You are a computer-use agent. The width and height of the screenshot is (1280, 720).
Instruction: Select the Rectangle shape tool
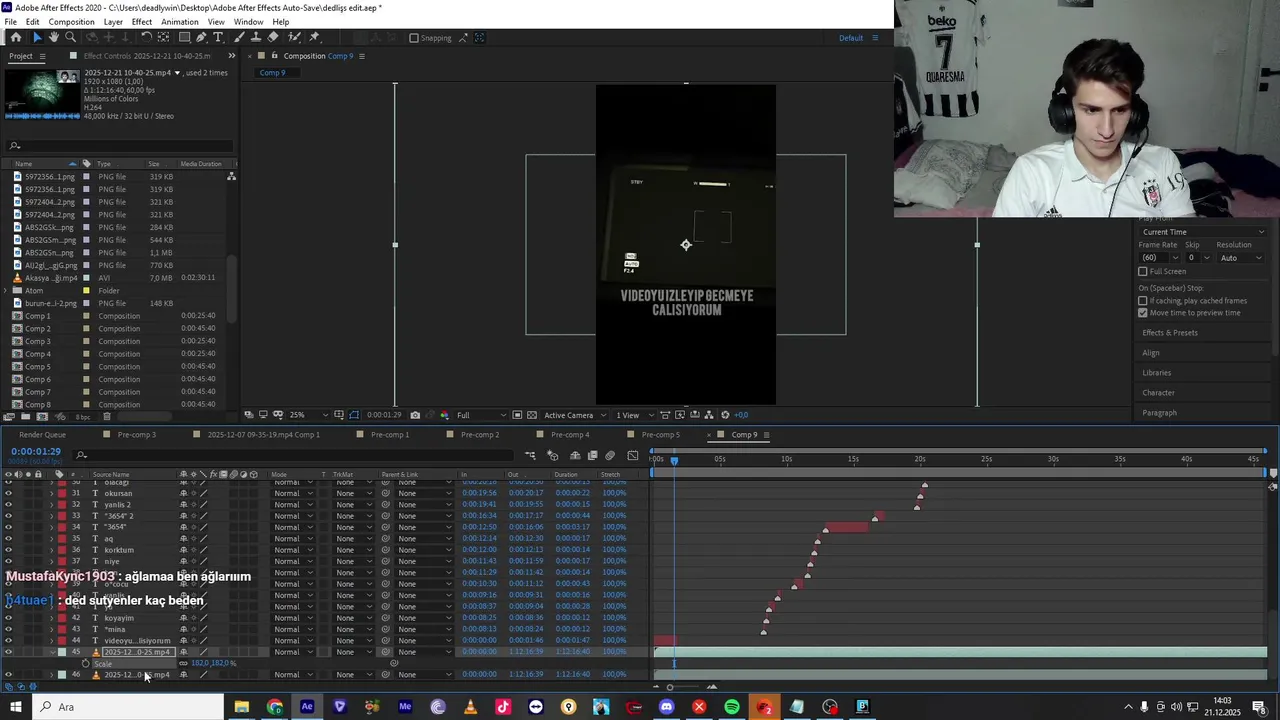pyautogui.click(x=184, y=37)
